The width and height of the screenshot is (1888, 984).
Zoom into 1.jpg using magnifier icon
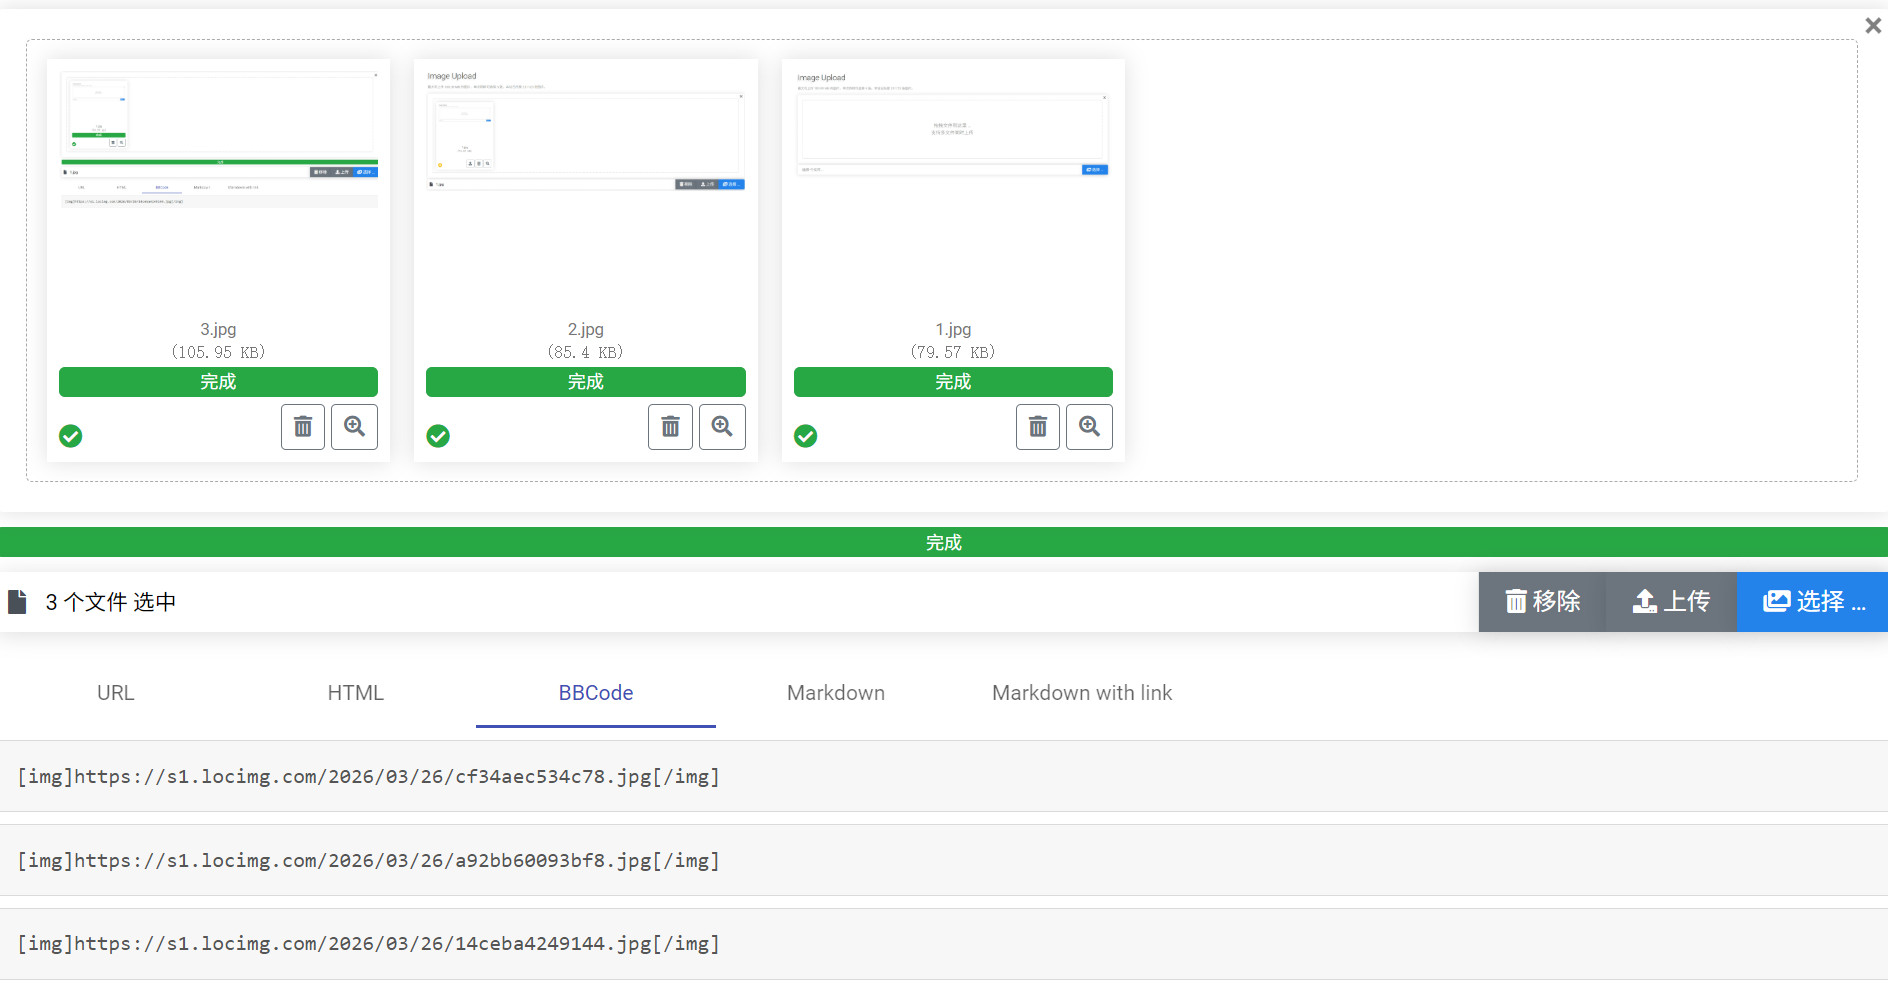pyautogui.click(x=1089, y=427)
